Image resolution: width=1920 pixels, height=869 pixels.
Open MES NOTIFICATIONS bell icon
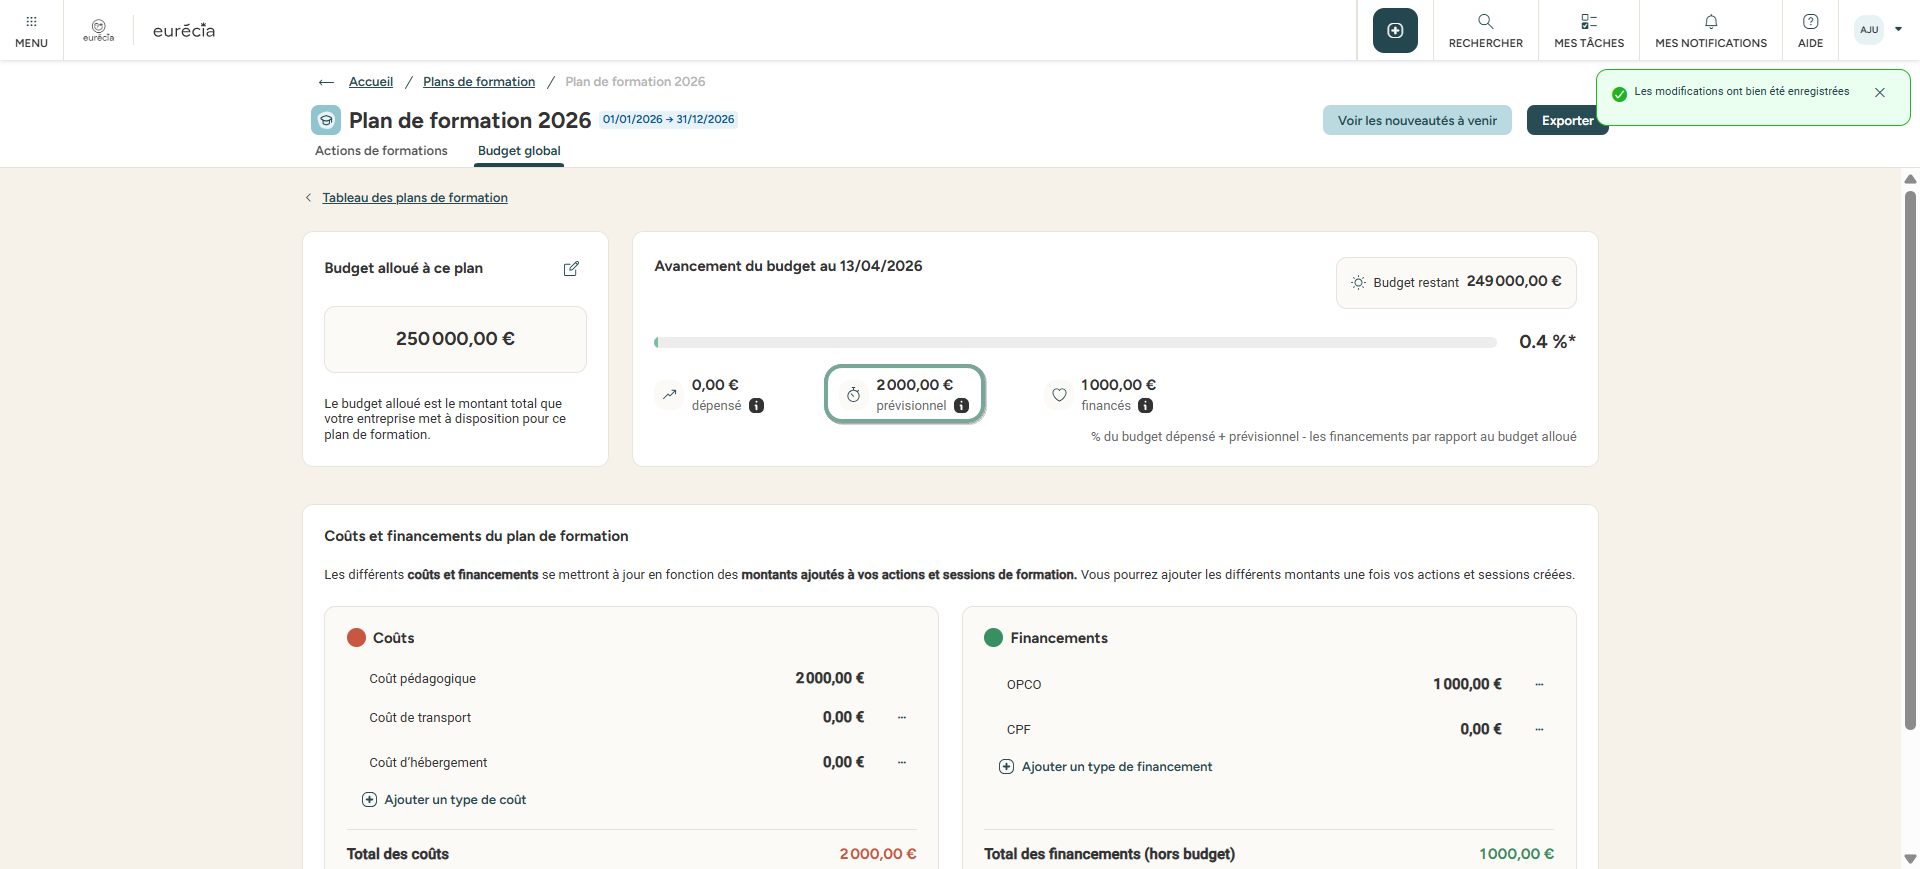pyautogui.click(x=1710, y=22)
